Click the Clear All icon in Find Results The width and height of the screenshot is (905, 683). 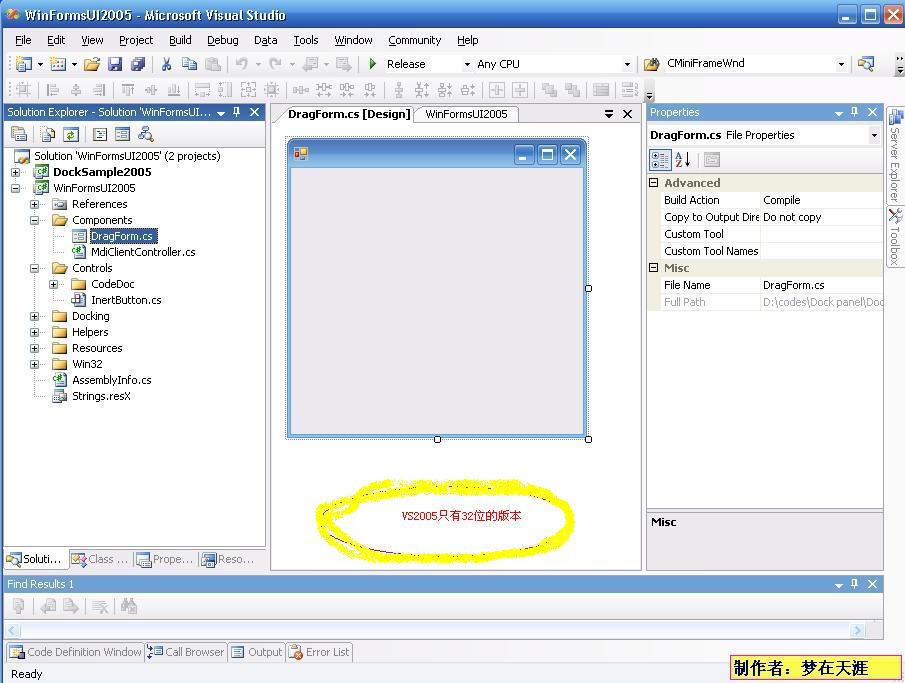tap(100, 606)
